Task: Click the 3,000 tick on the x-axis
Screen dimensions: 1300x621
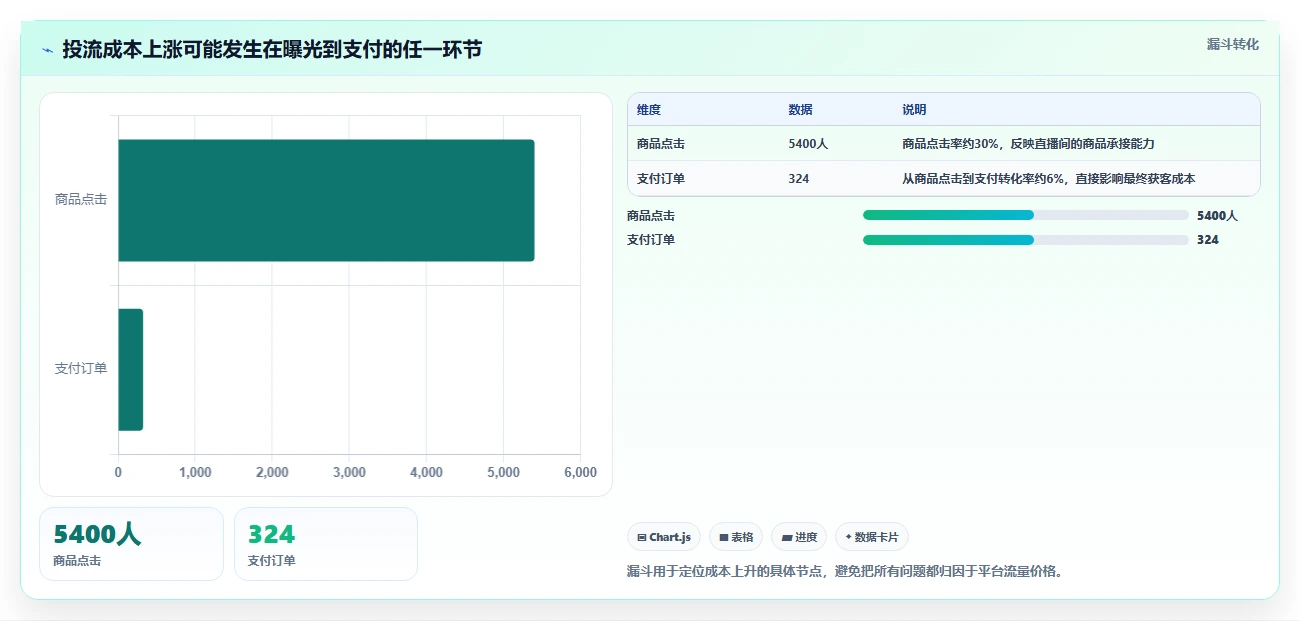Action: pyautogui.click(x=349, y=473)
